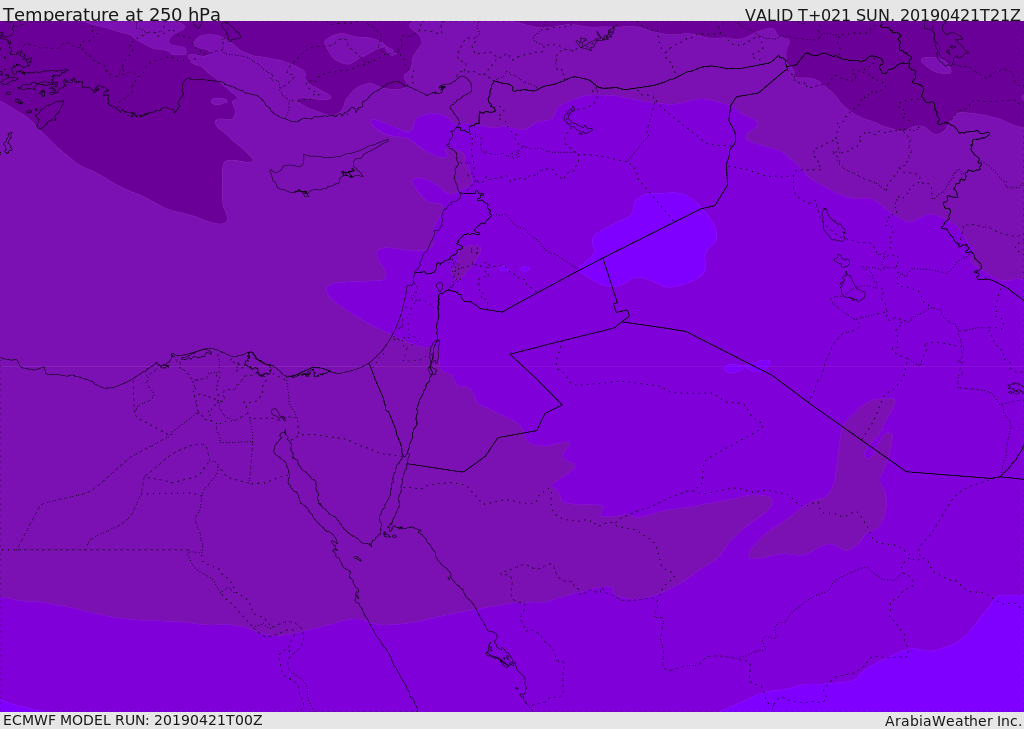Screen dimensions: 1024x729
Task: Click the 'ArabiaWeather Inc.' credit text
Action: point(953,721)
